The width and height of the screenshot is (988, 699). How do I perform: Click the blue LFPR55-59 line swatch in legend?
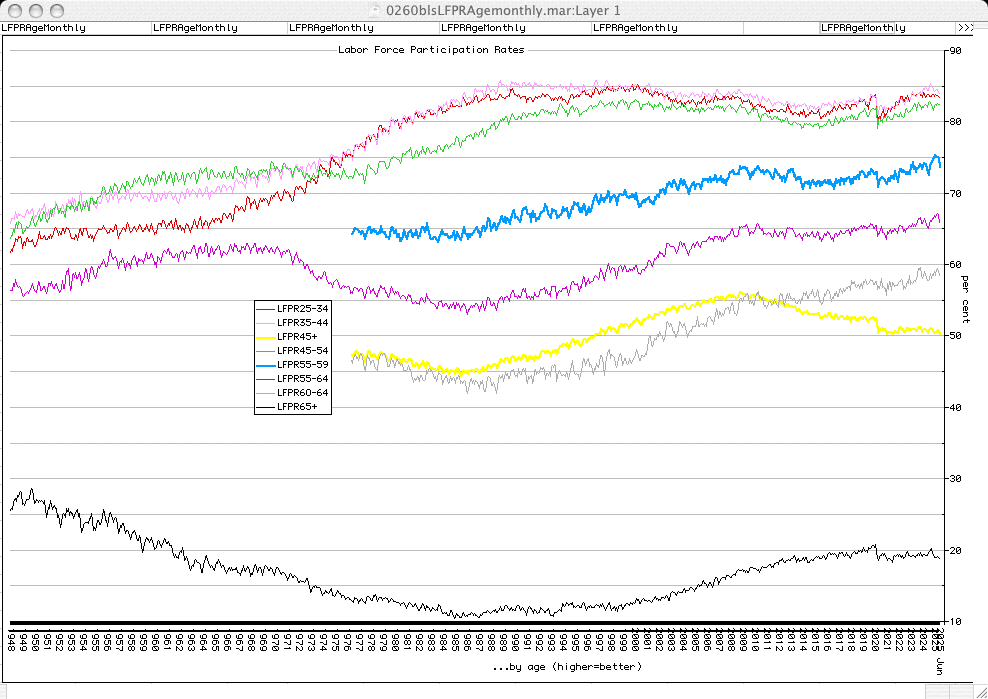point(266,365)
